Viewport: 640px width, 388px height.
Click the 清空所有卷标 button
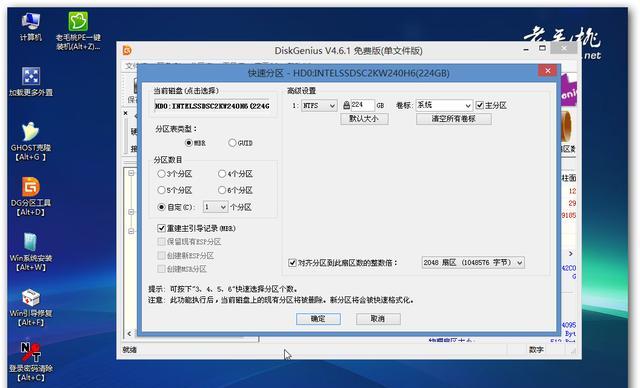coord(453,119)
